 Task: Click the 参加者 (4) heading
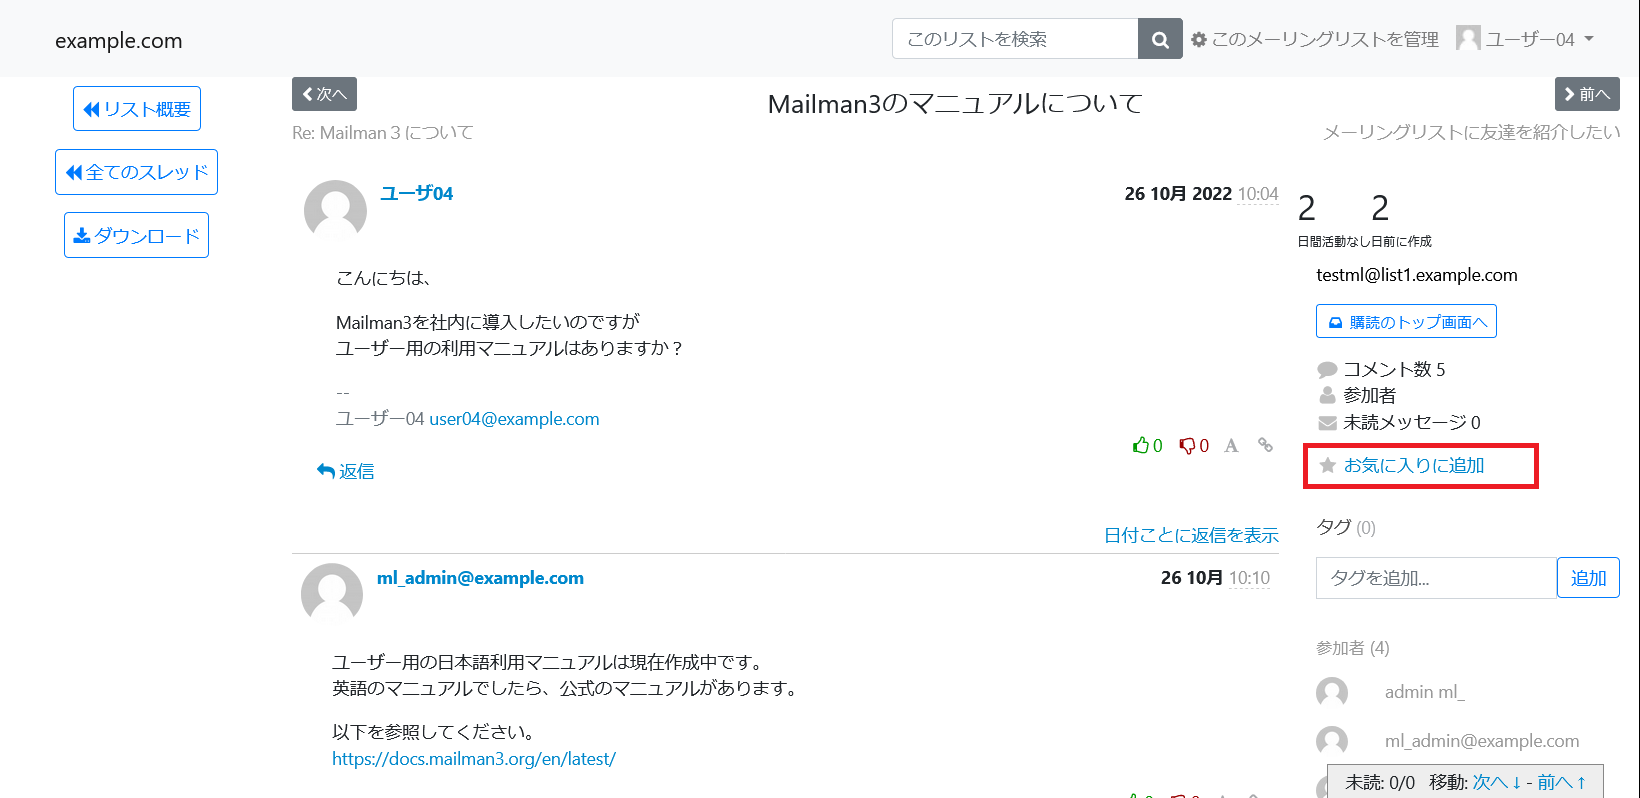click(1353, 648)
